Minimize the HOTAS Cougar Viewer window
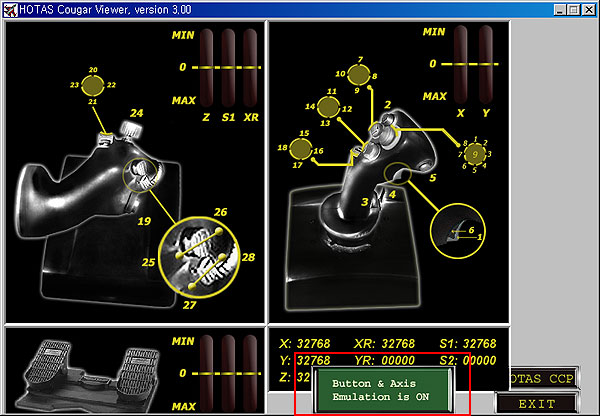Image resolution: width=600 pixels, height=416 pixels. click(560, 10)
